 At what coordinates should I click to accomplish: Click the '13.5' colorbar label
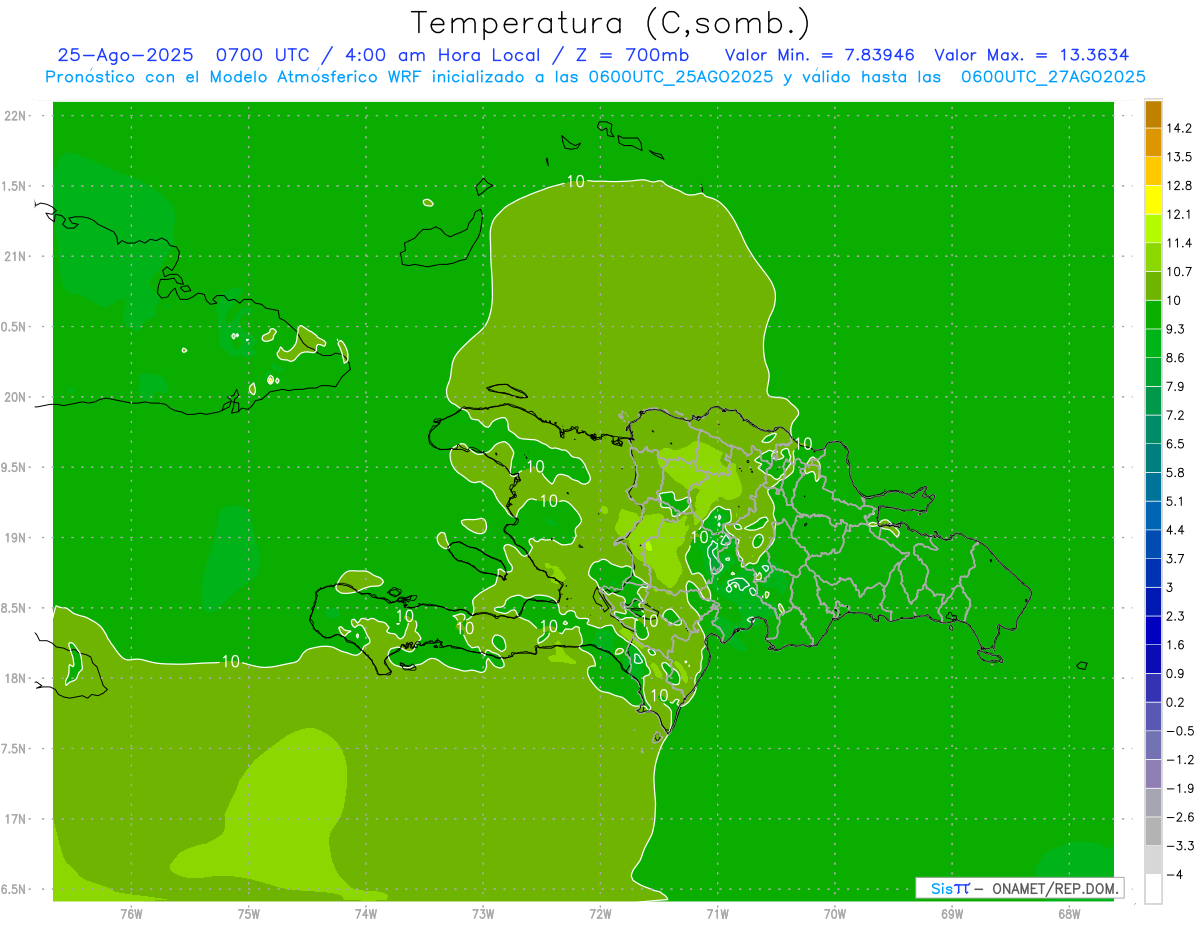1179,157
